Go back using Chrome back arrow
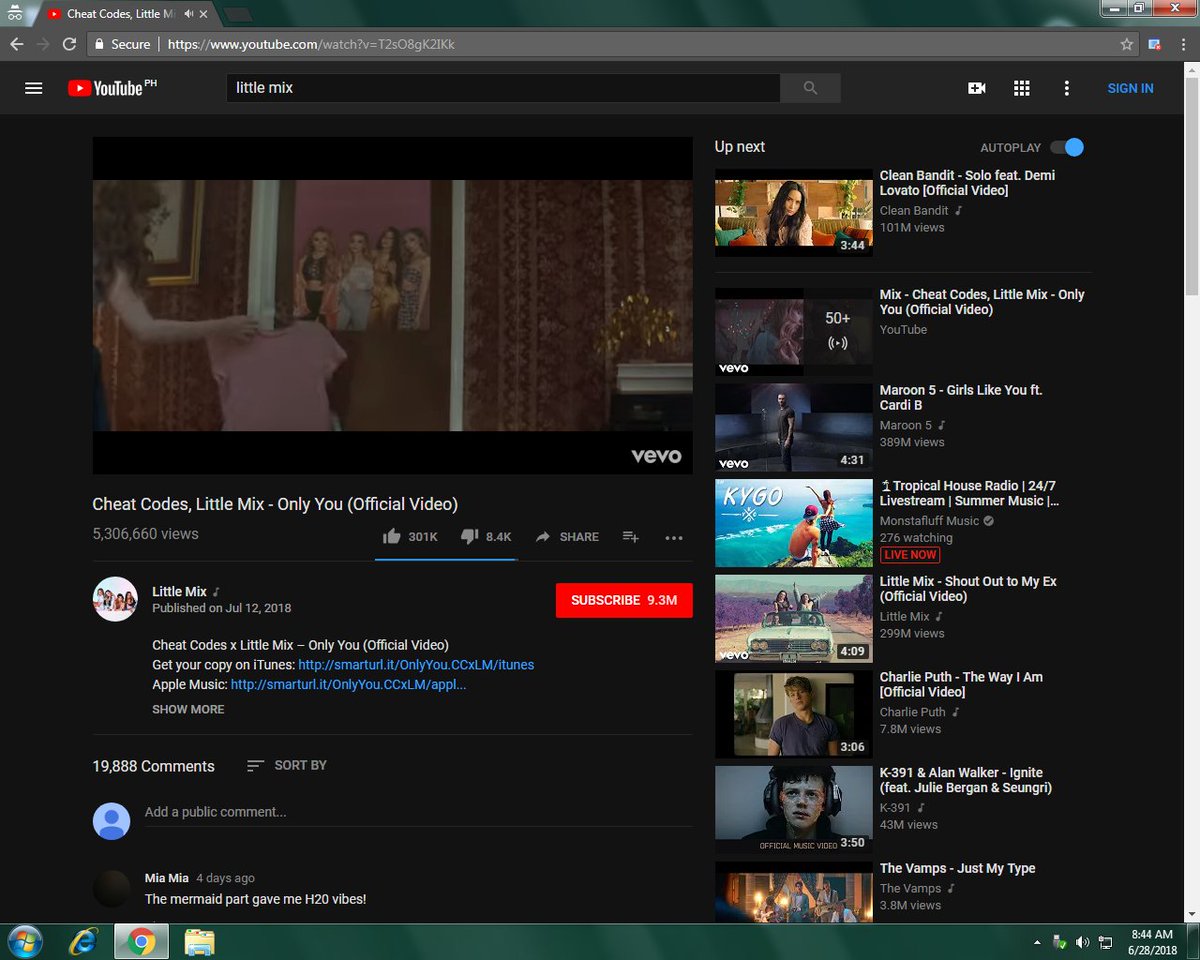The image size is (1200, 960). (x=16, y=44)
